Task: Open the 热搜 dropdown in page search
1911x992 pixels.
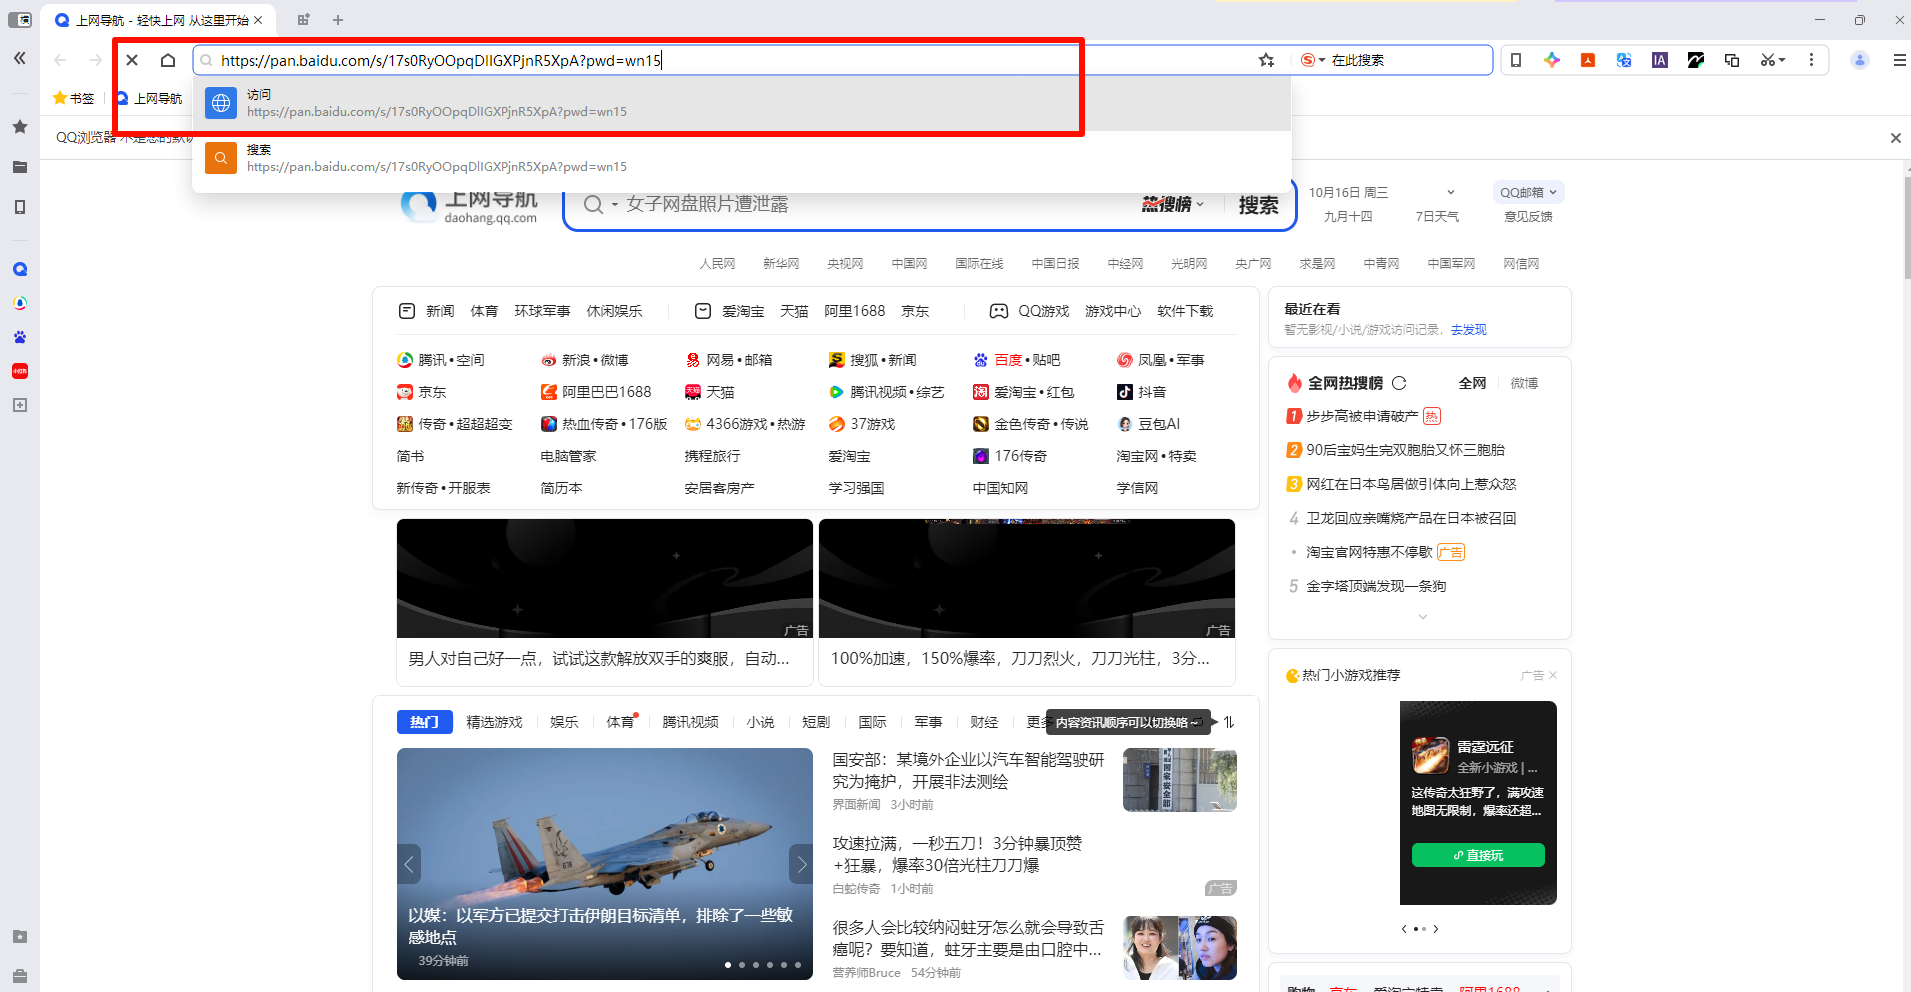Action: point(1173,204)
